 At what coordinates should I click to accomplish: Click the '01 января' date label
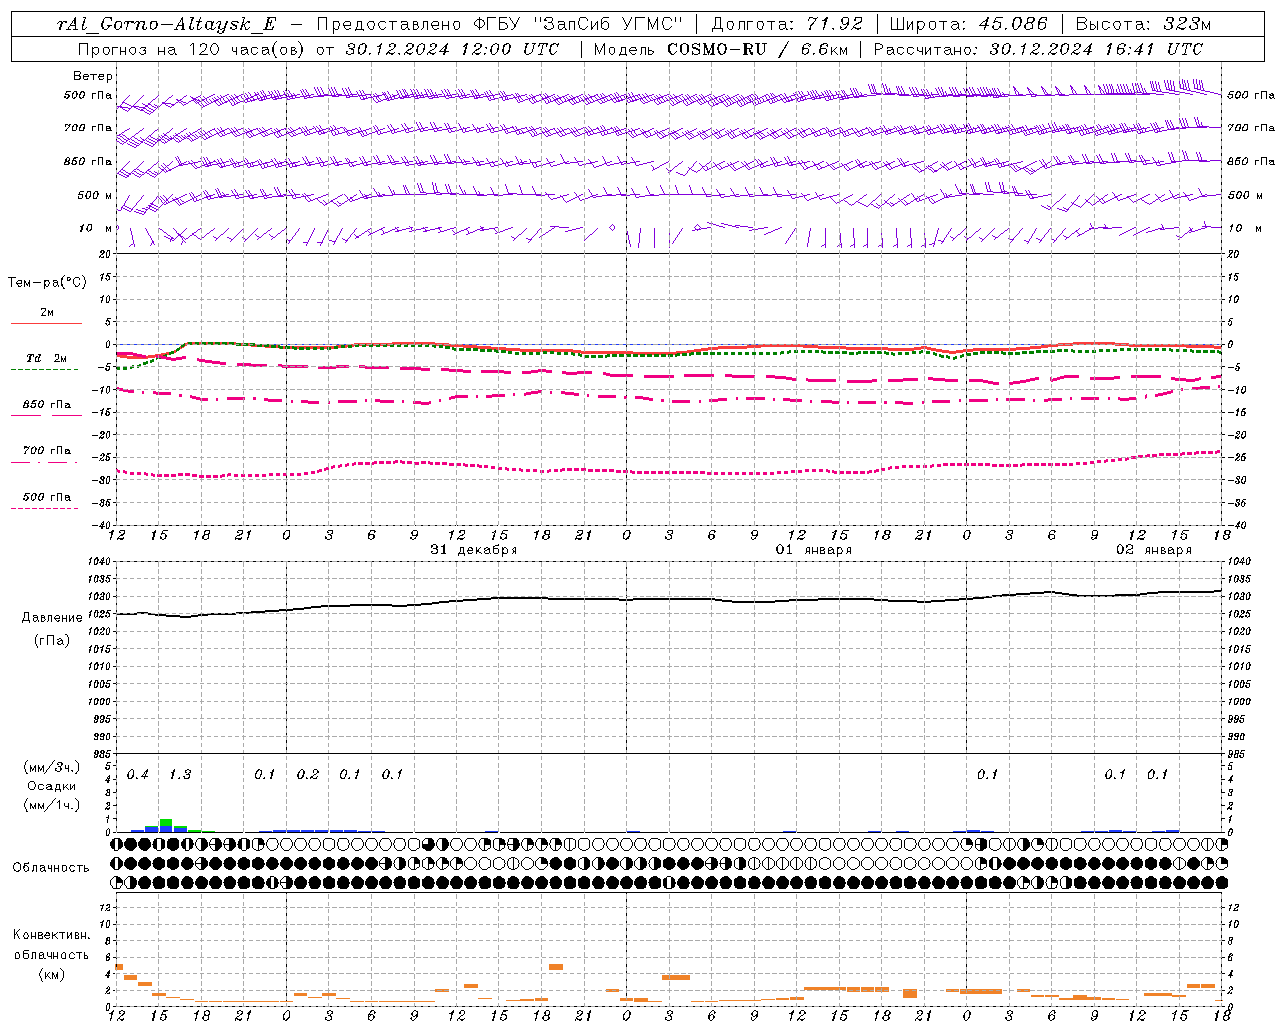[814, 550]
